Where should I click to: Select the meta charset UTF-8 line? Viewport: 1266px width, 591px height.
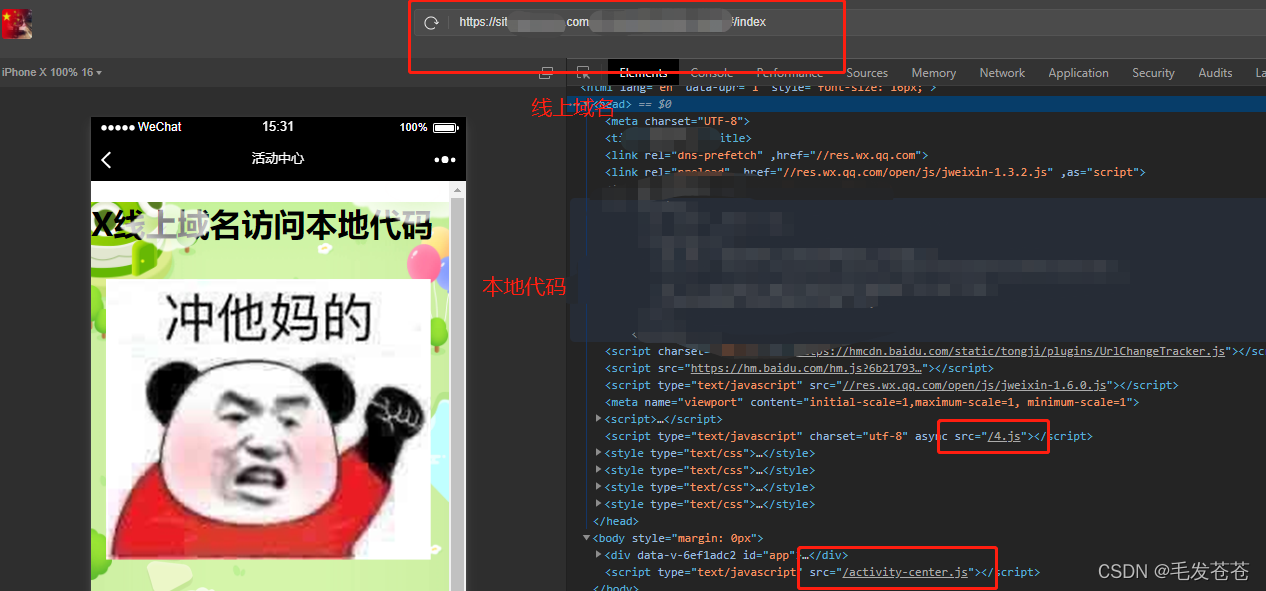[x=677, y=121]
